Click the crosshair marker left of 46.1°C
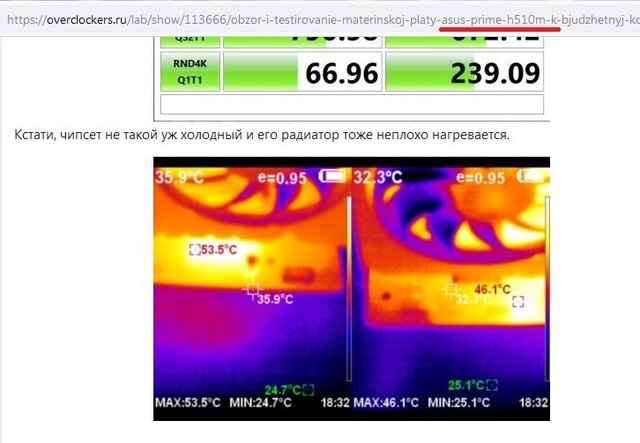 point(451,289)
